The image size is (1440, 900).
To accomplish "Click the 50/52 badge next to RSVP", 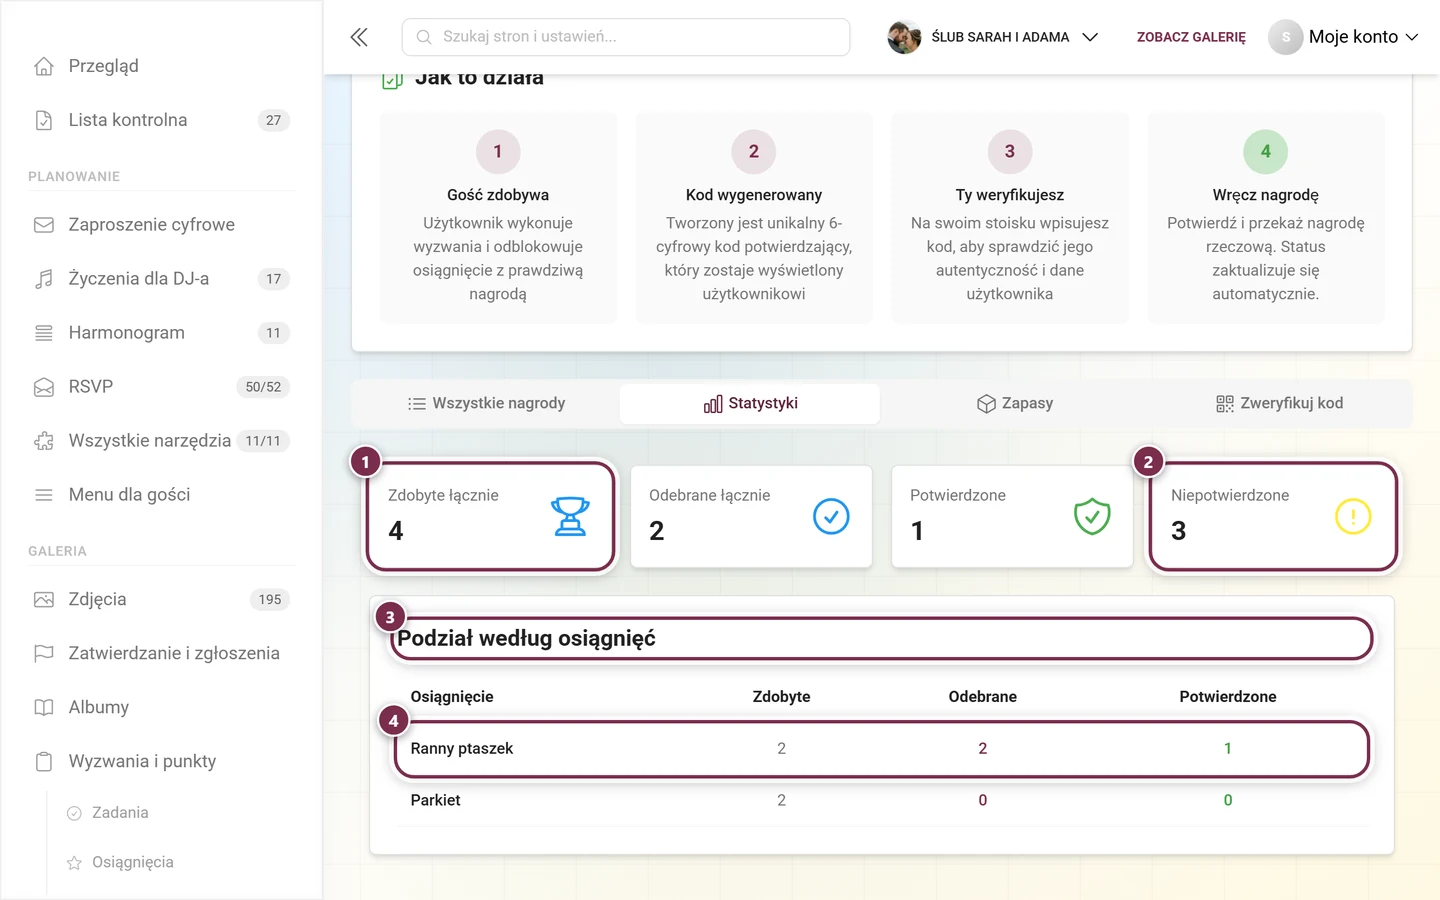I will [x=263, y=387].
